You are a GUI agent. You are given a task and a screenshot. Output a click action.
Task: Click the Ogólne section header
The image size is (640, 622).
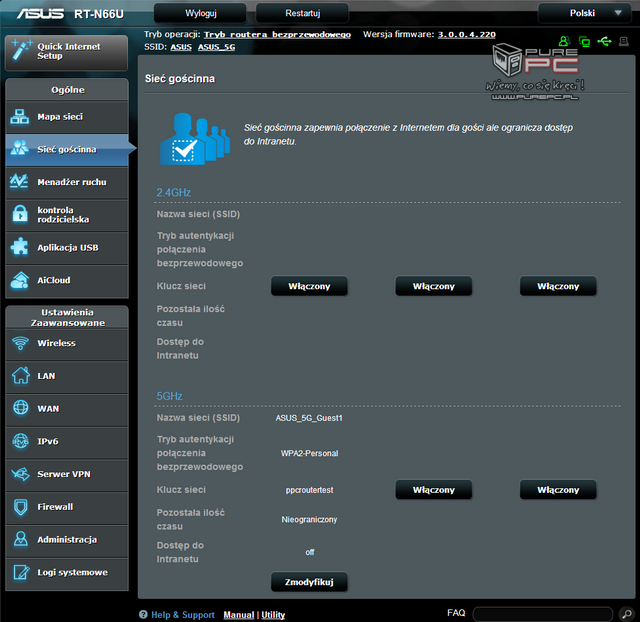(x=67, y=90)
